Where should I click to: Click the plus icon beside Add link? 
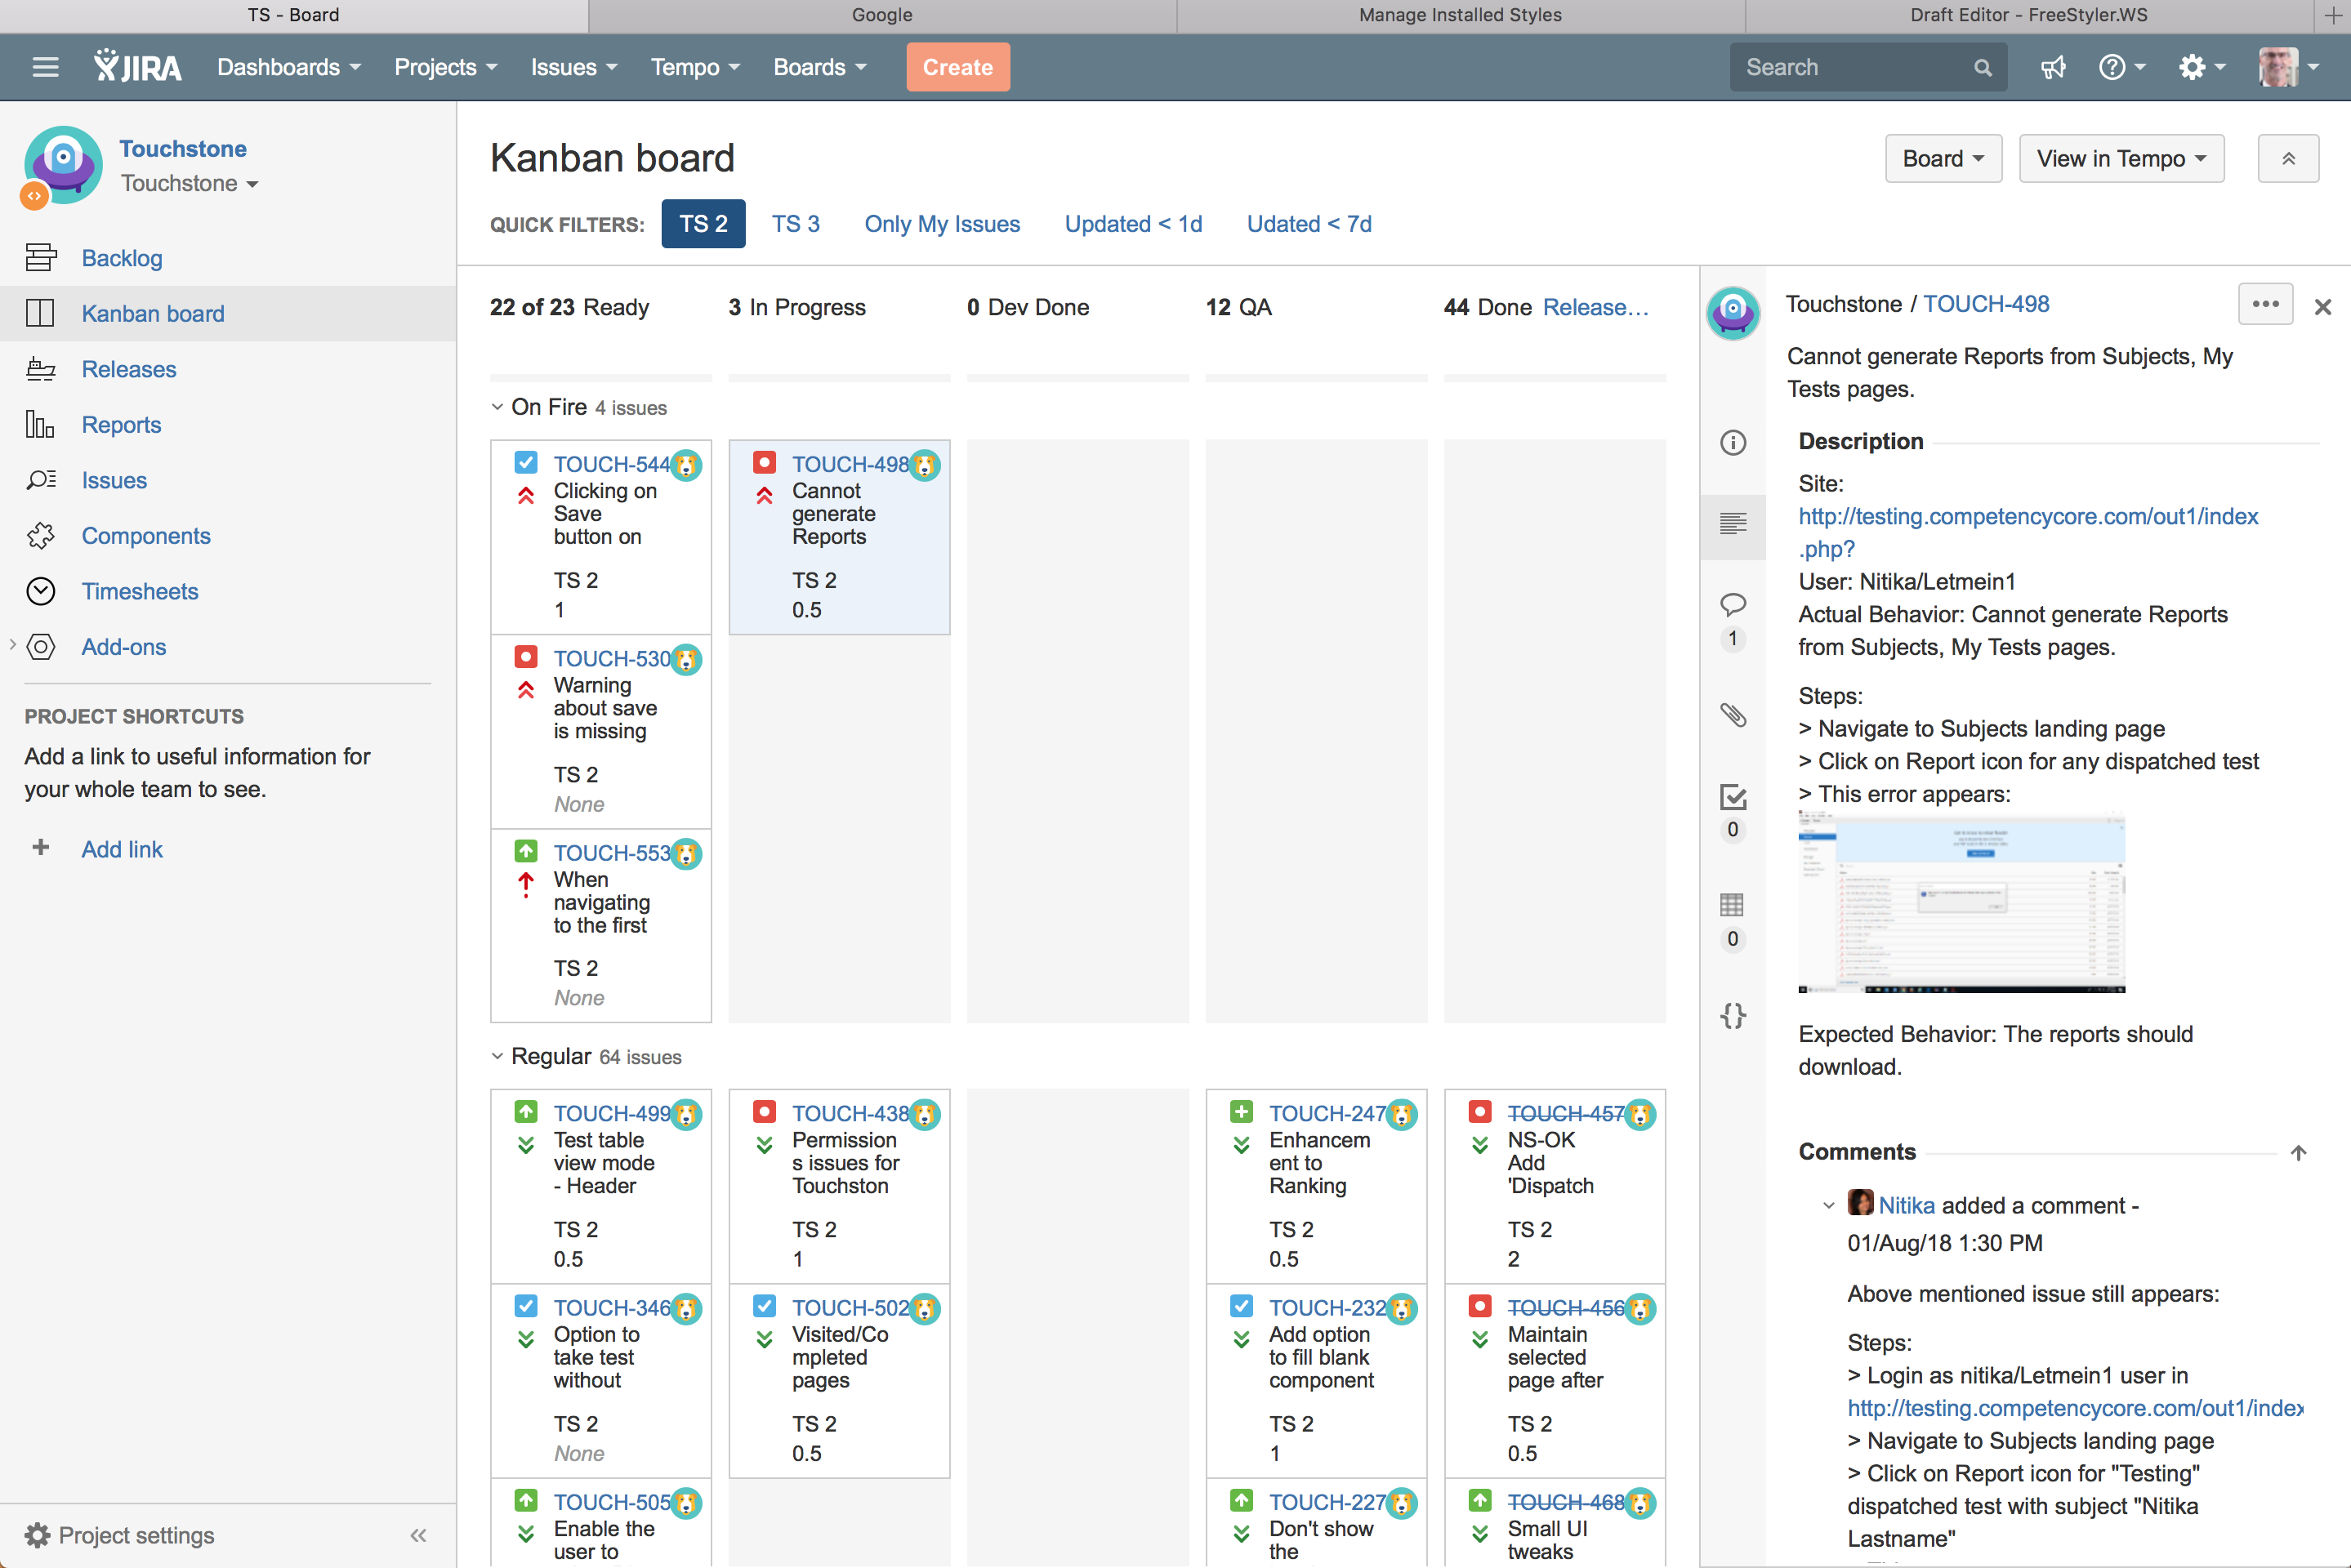click(x=40, y=848)
